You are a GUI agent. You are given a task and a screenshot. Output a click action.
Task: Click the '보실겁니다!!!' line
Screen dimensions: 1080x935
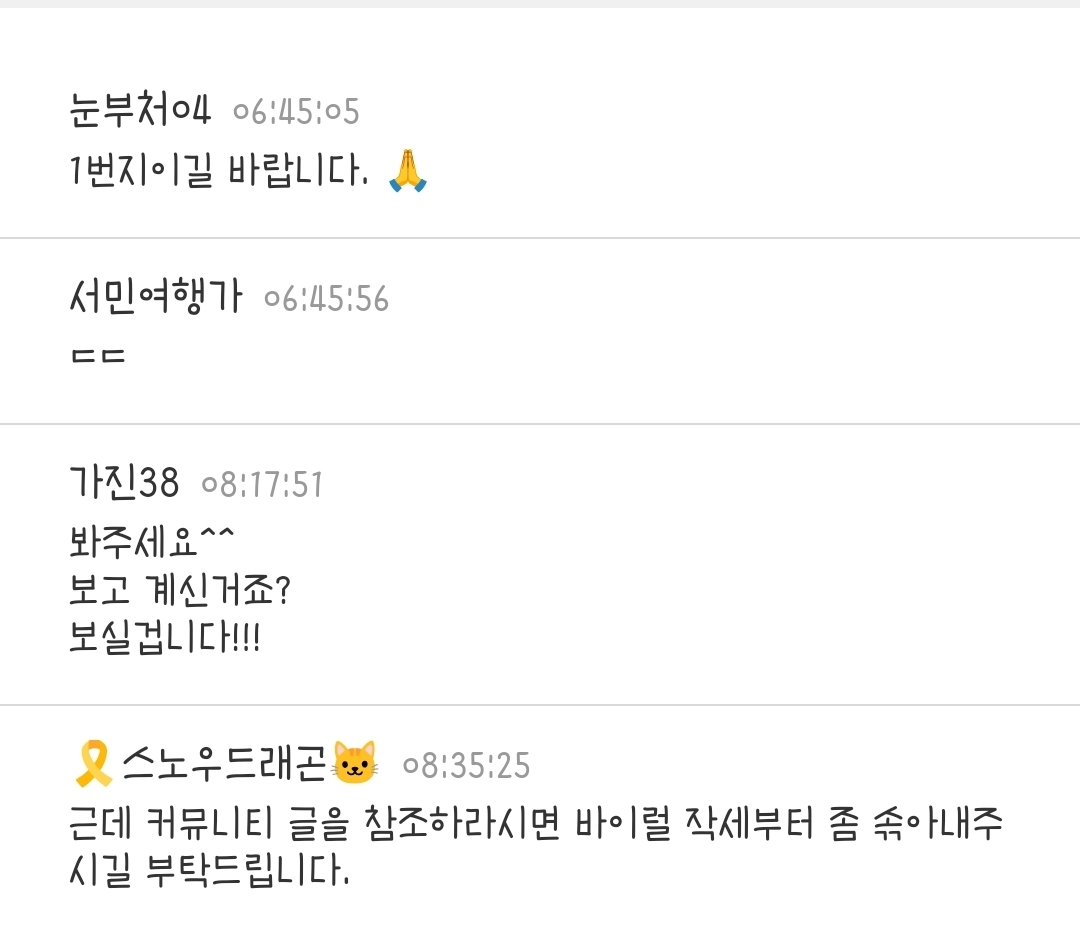point(164,637)
